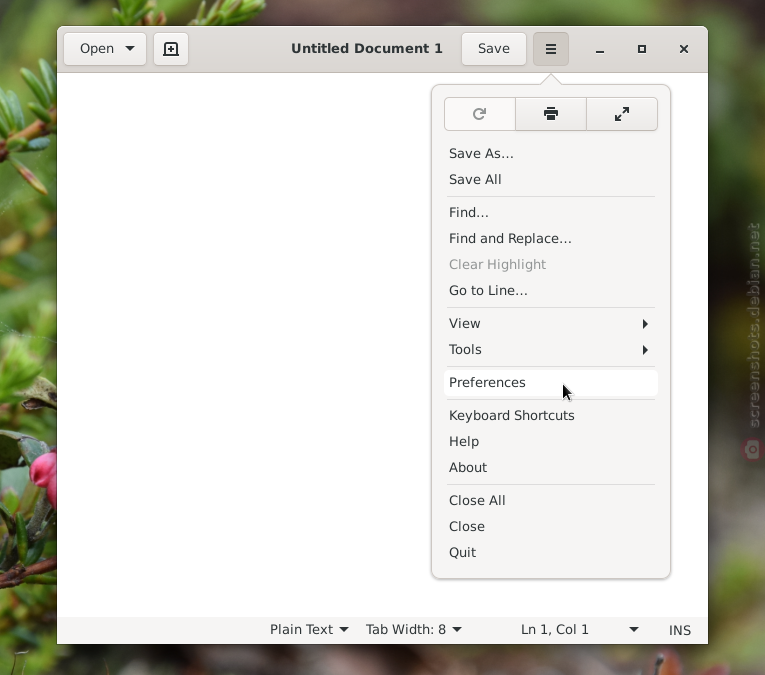
Task: Choose Quit from the menu
Action: [x=551, y=553]
